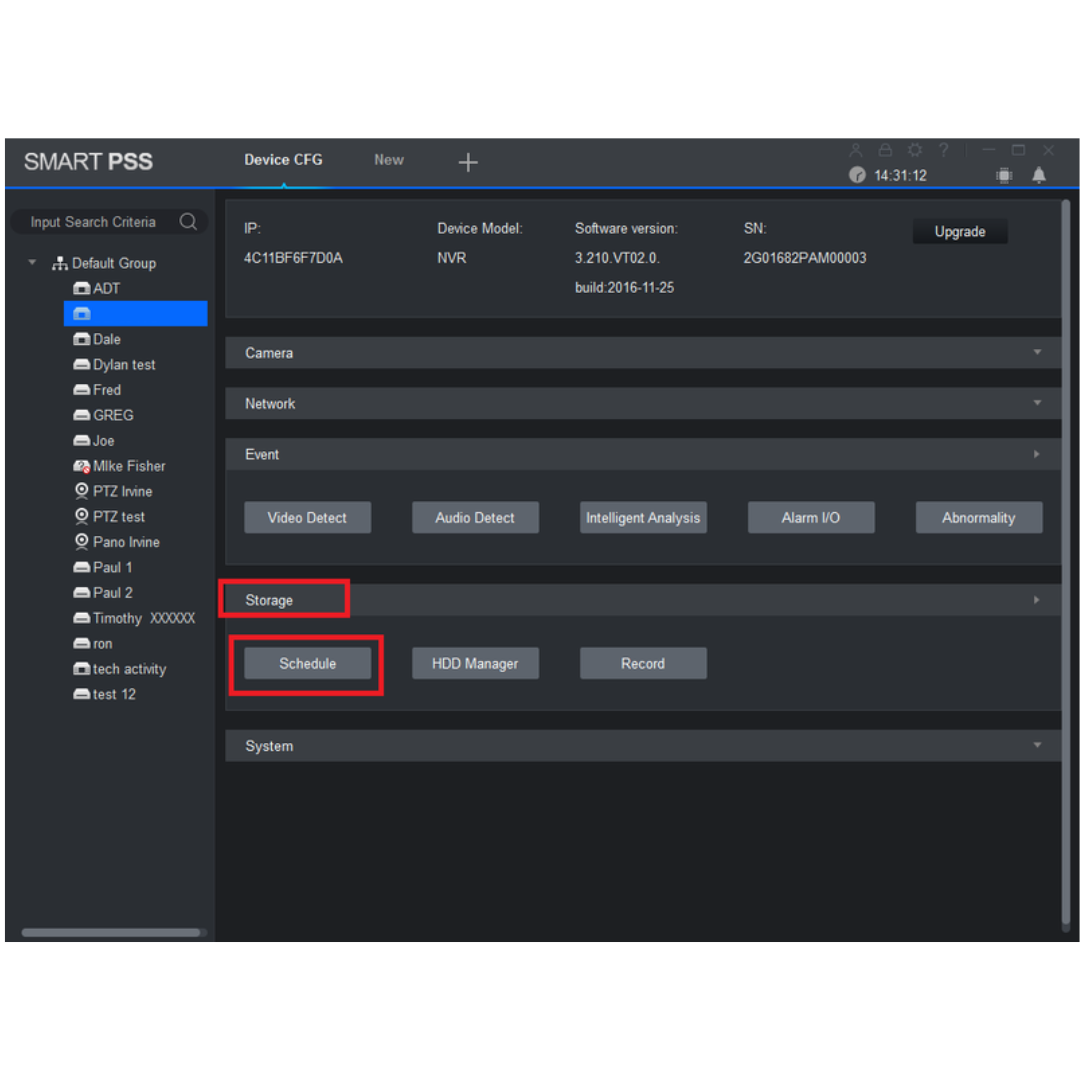Click the Storage section header label
Viewport: 1080px width, 1080px height.
(269, 600)
